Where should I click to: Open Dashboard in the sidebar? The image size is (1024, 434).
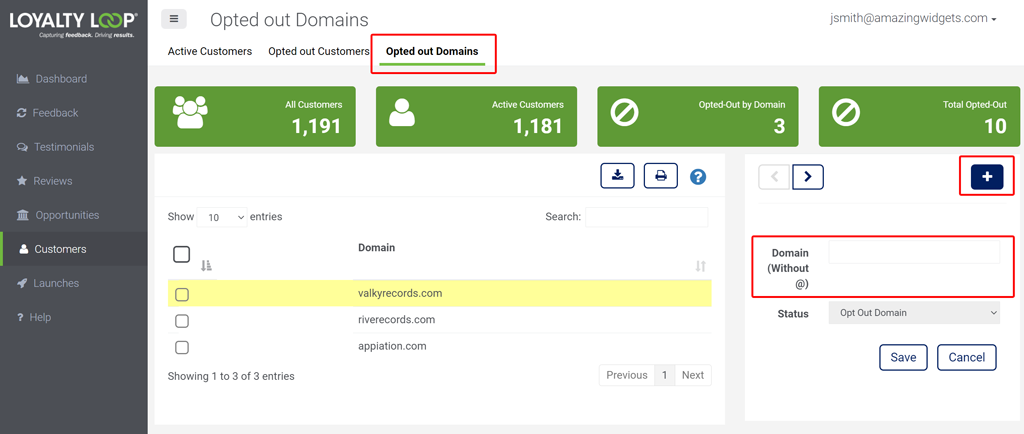tap(74, 79)
